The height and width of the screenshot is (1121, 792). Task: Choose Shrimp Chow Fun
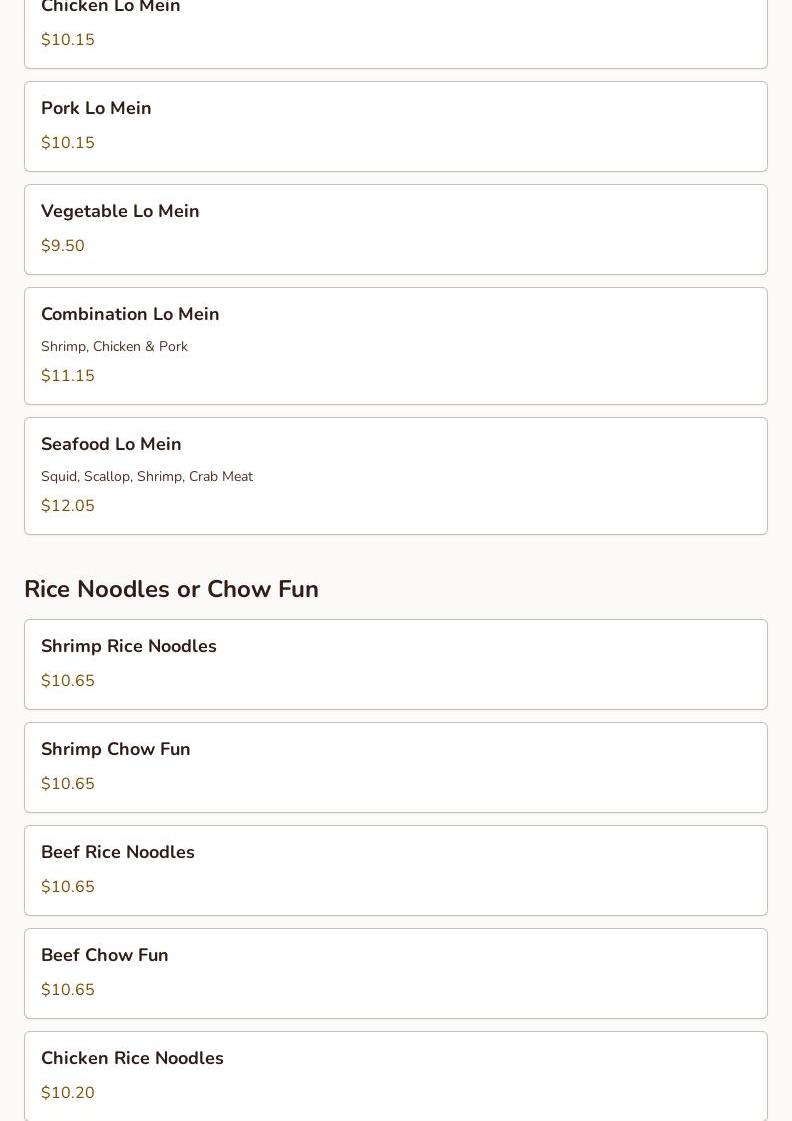coord(396,767)
